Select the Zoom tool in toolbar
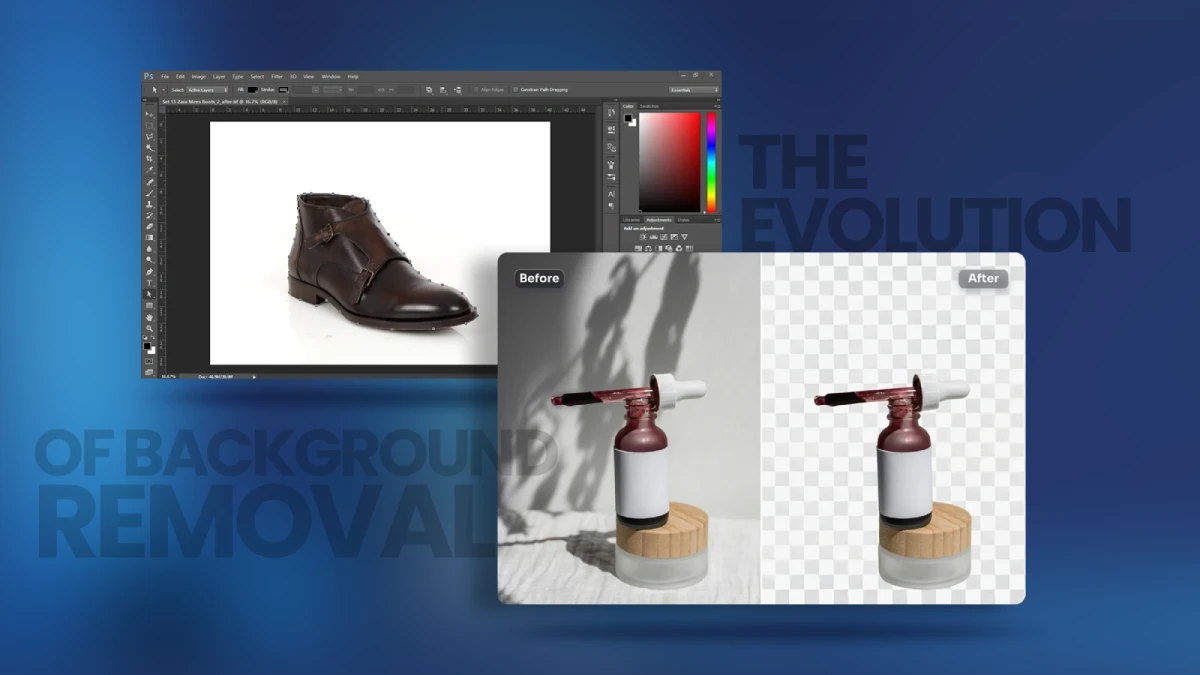 pyautogui.click(x=150, y=328)
